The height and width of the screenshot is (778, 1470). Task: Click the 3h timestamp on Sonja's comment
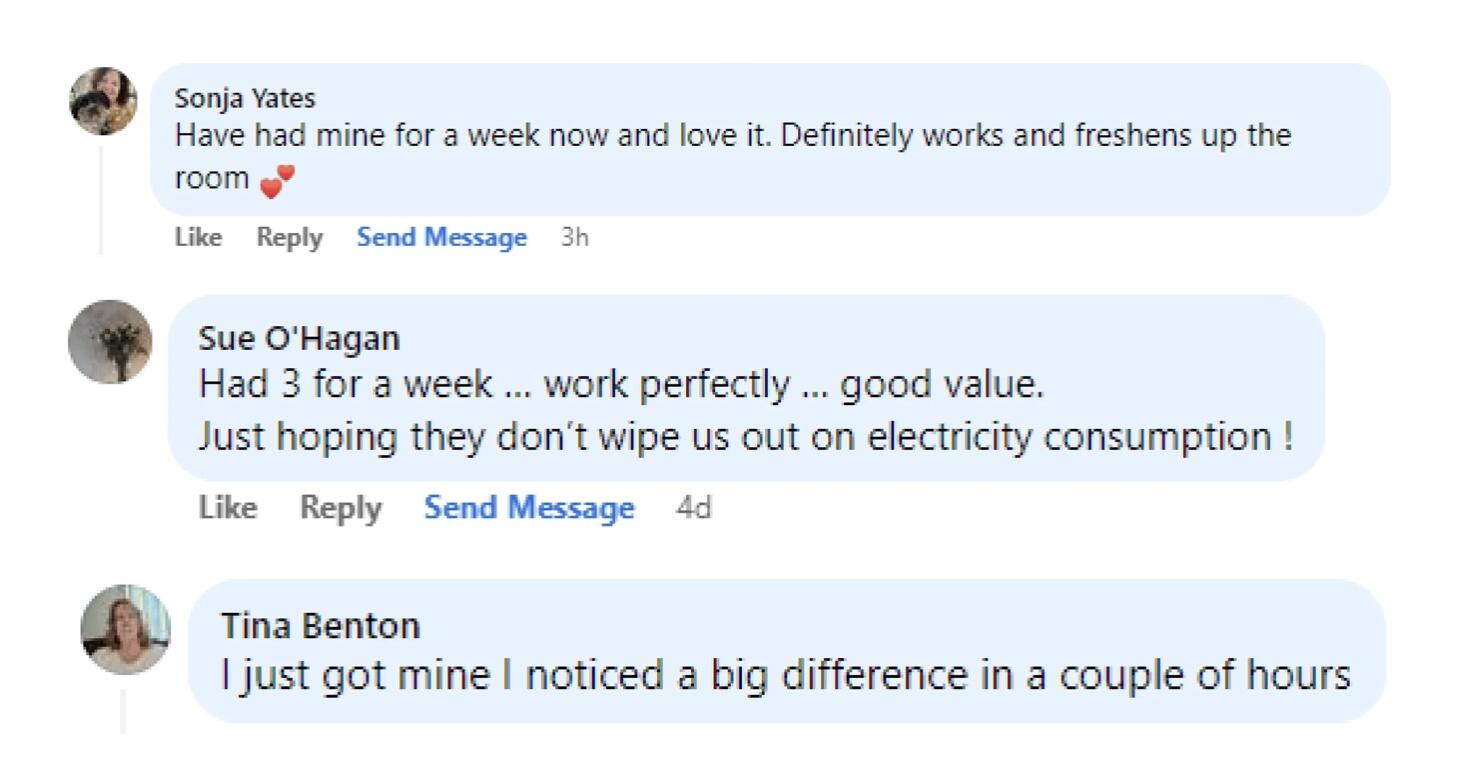point(575,238)
